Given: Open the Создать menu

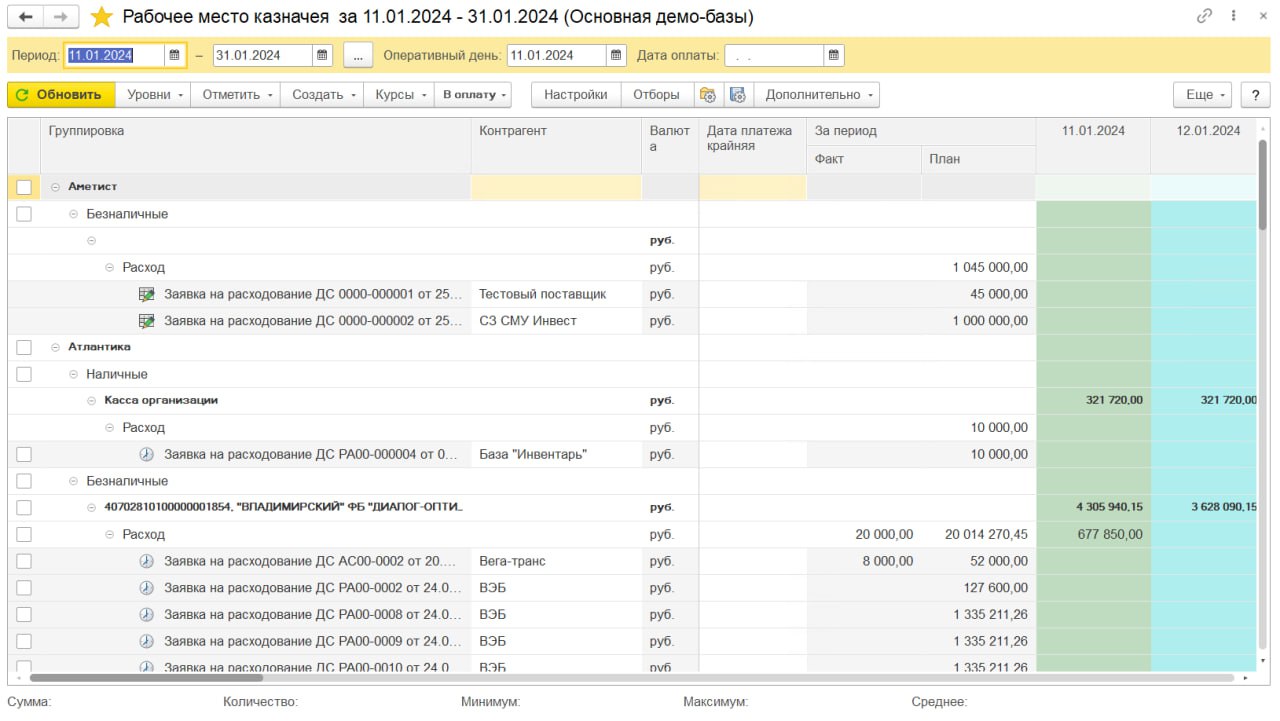Looking at the screenshot, I should (x=324, y=95).
